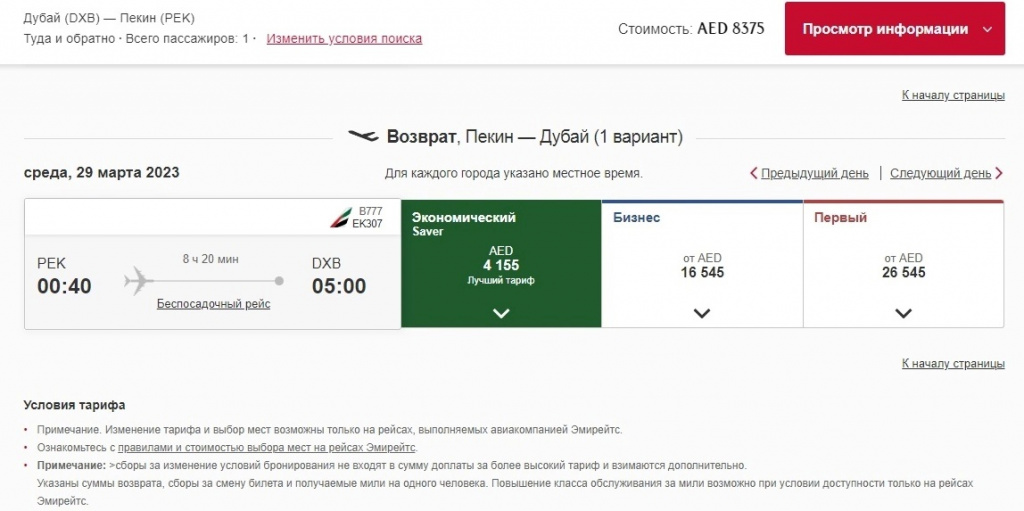
Task: Go to 'Следующий день' flights
Action: (x=940, y=173)
